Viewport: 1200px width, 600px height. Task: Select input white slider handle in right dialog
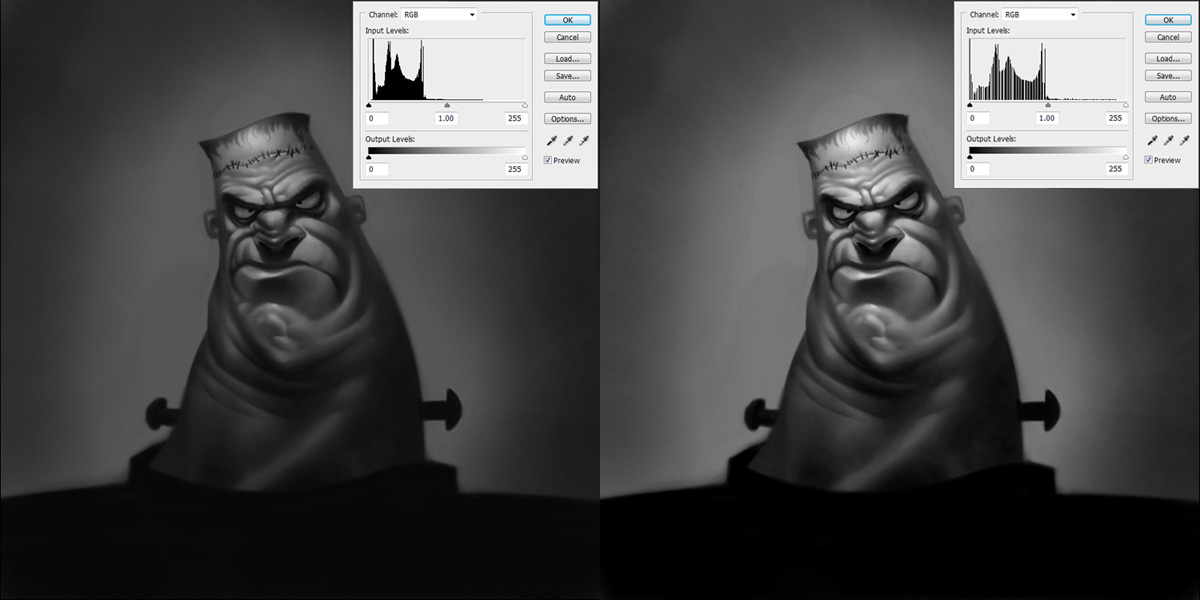(x=1125, y=105)
